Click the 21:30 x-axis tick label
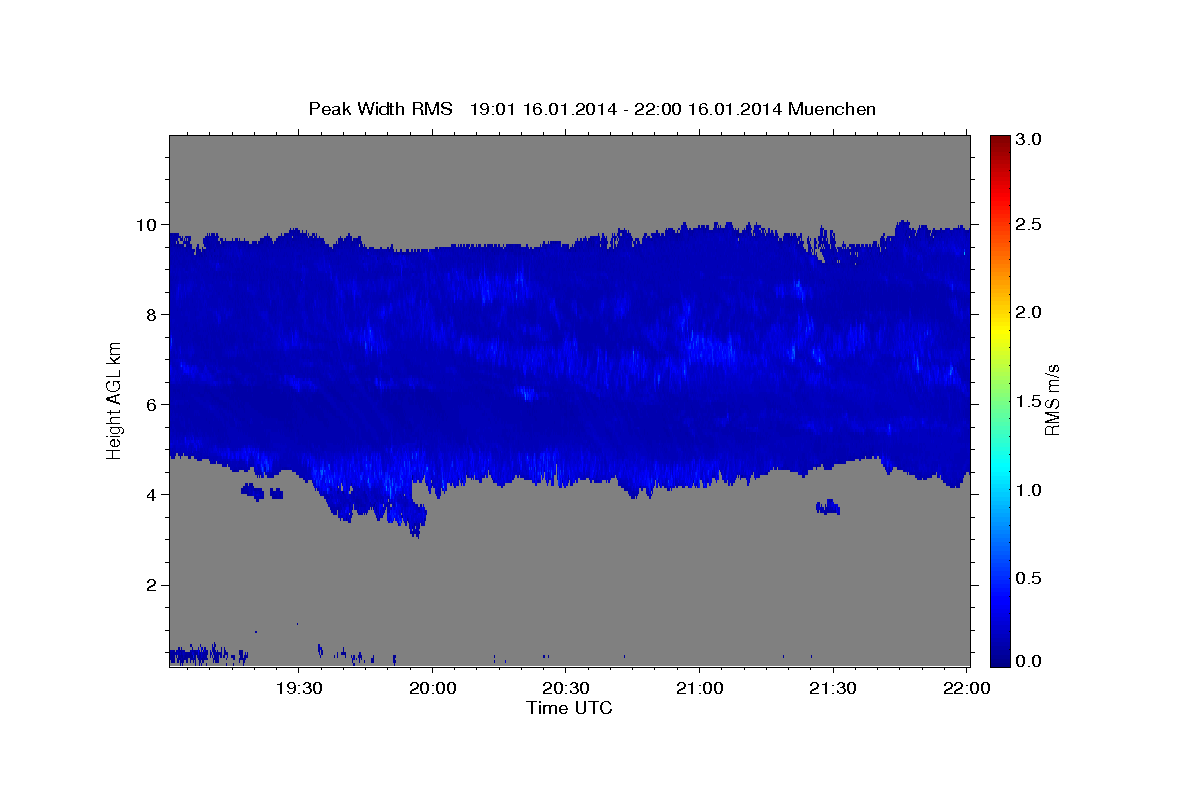The width and height of the screenshot is (1200, 800). [x=832, y=688]
